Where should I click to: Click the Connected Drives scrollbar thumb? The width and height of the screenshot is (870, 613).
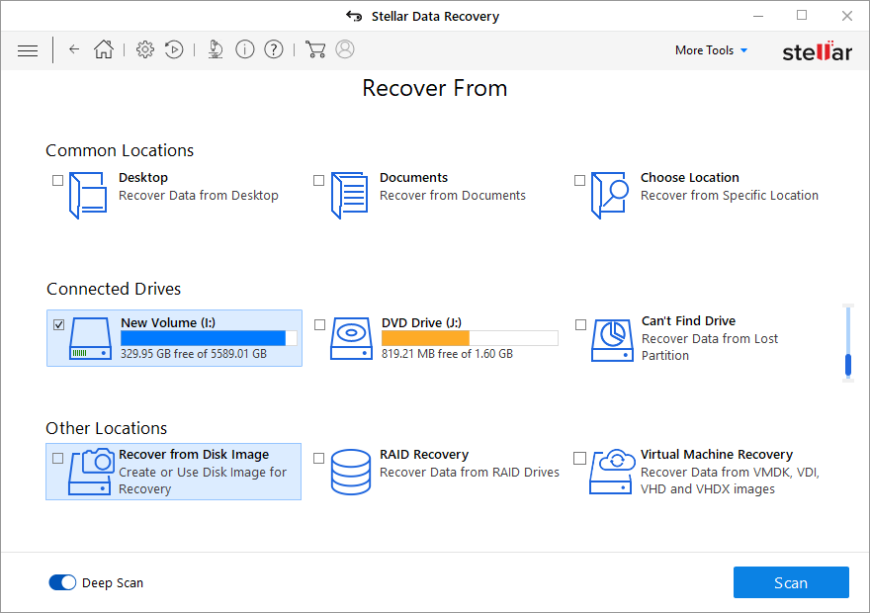pyautogui.click(x=848, y=365)
